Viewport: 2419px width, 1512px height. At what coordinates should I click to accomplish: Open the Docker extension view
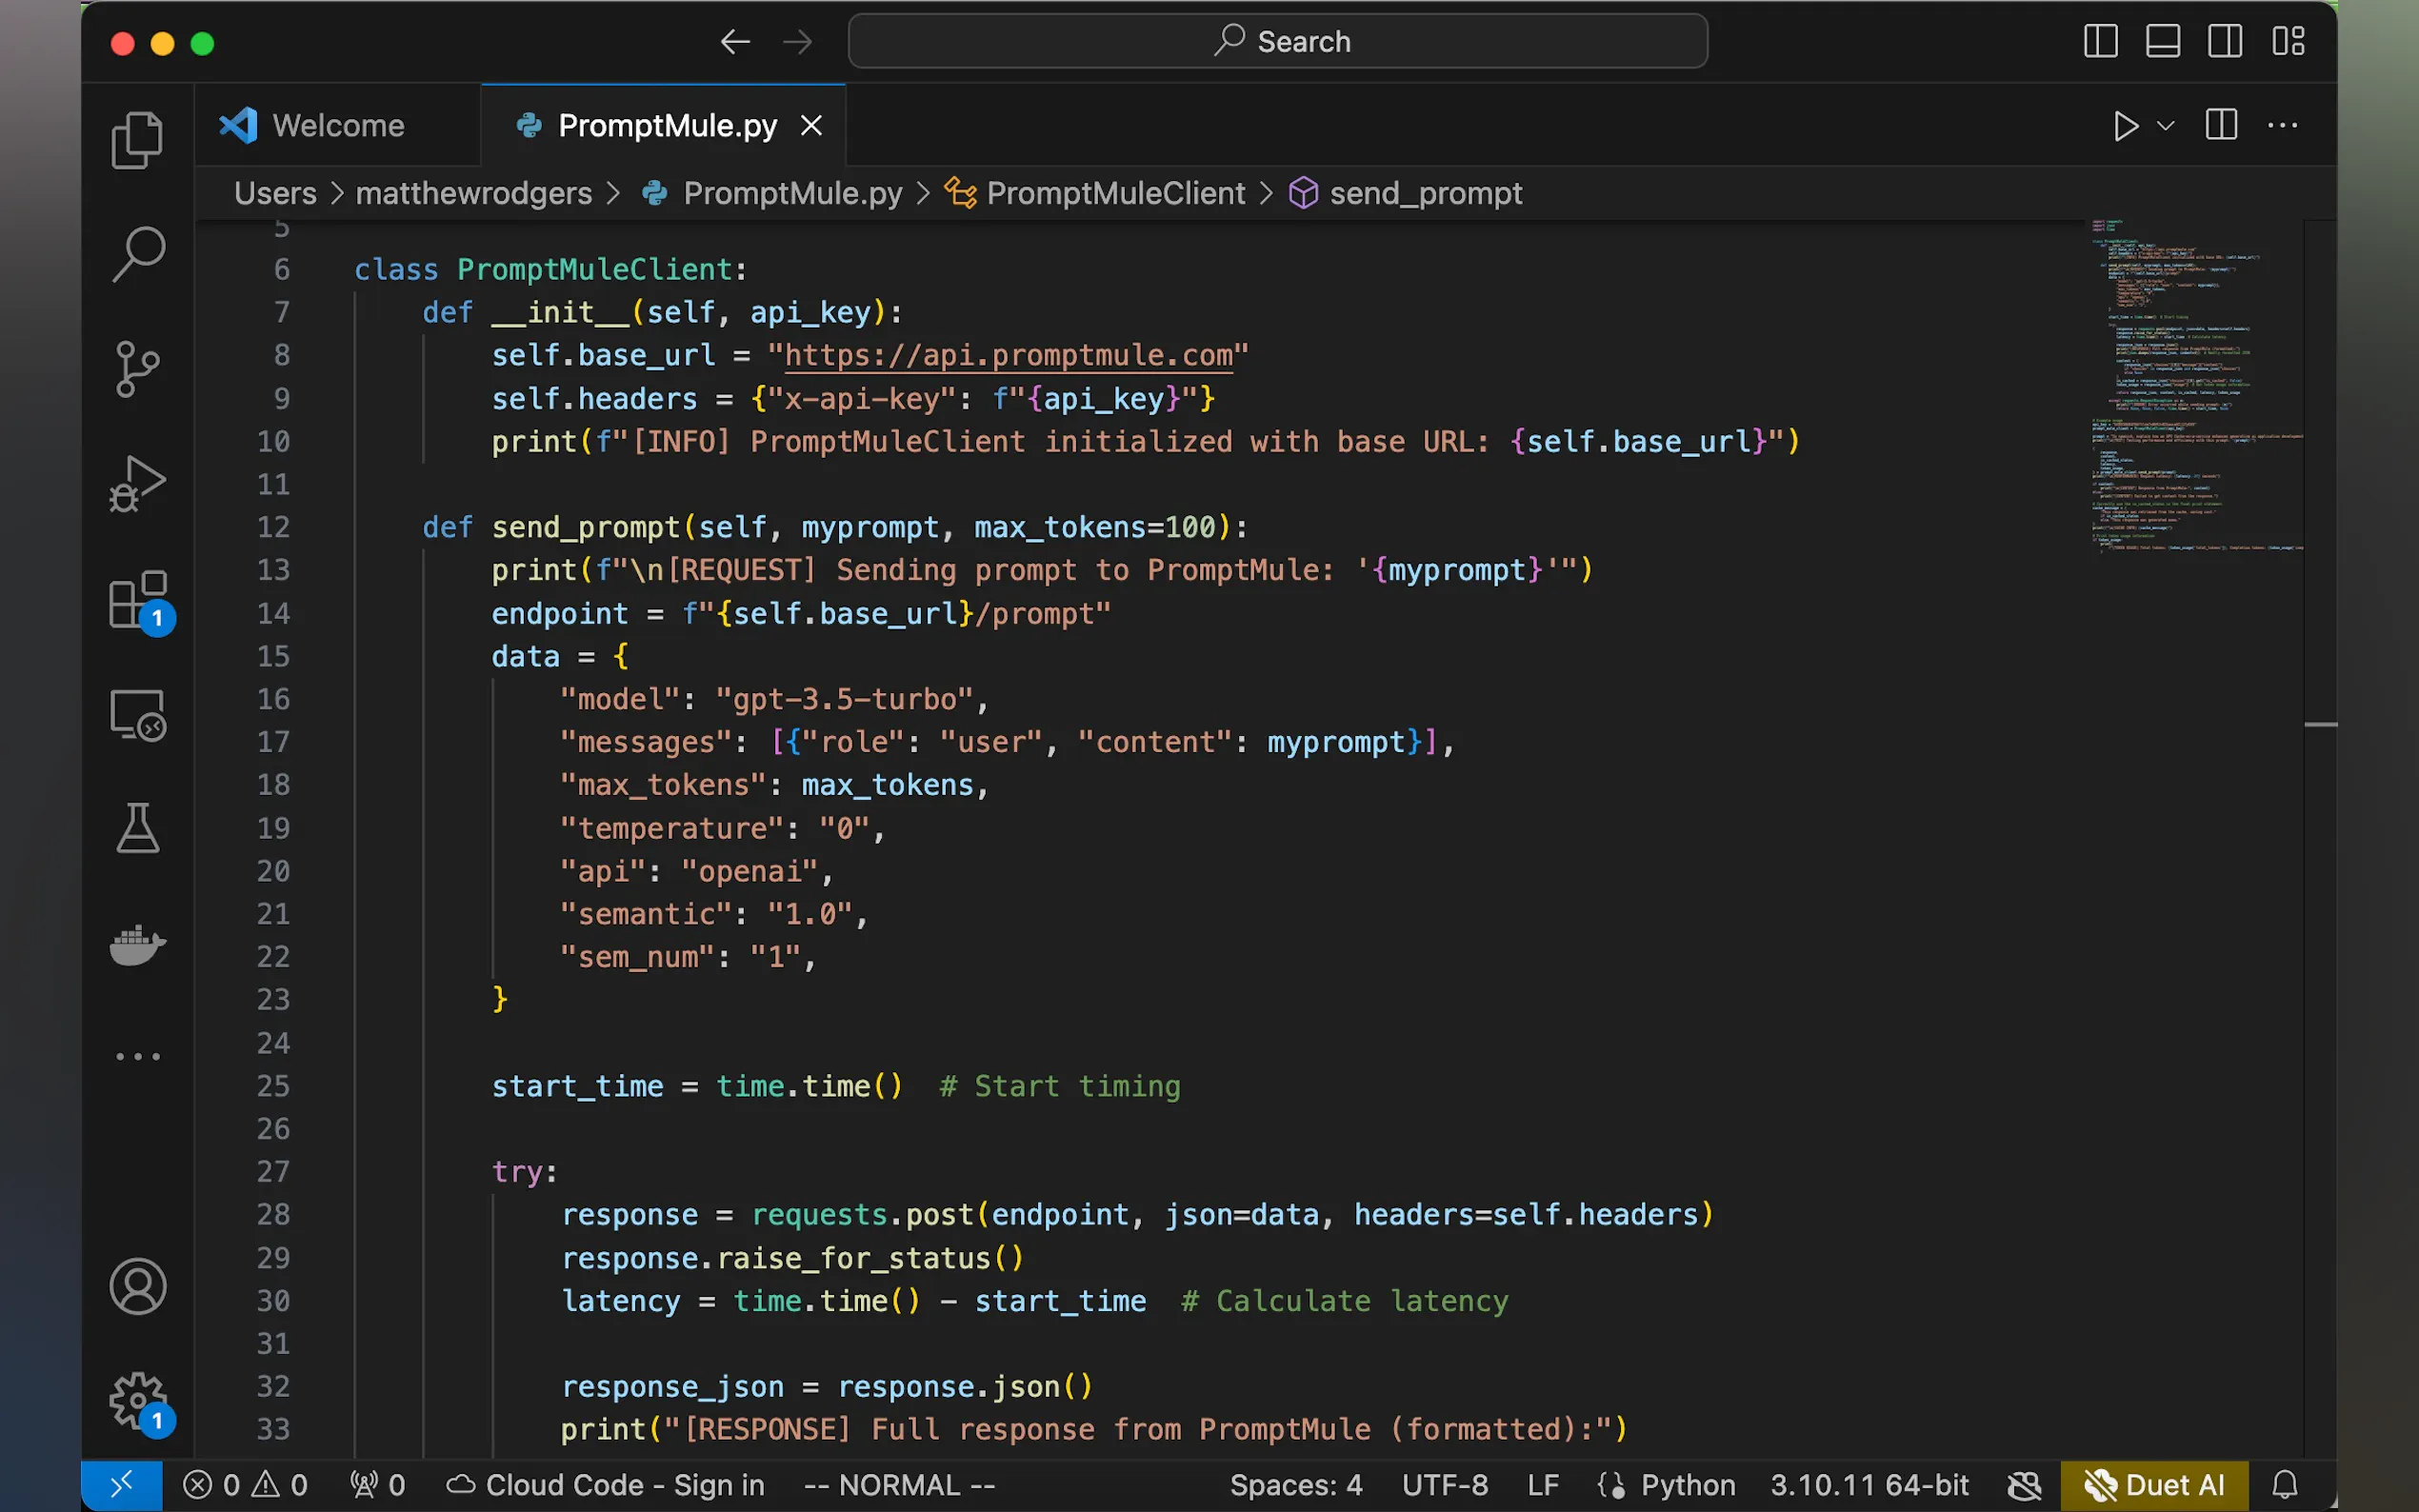pyautogui.click(x=138, y=945)
